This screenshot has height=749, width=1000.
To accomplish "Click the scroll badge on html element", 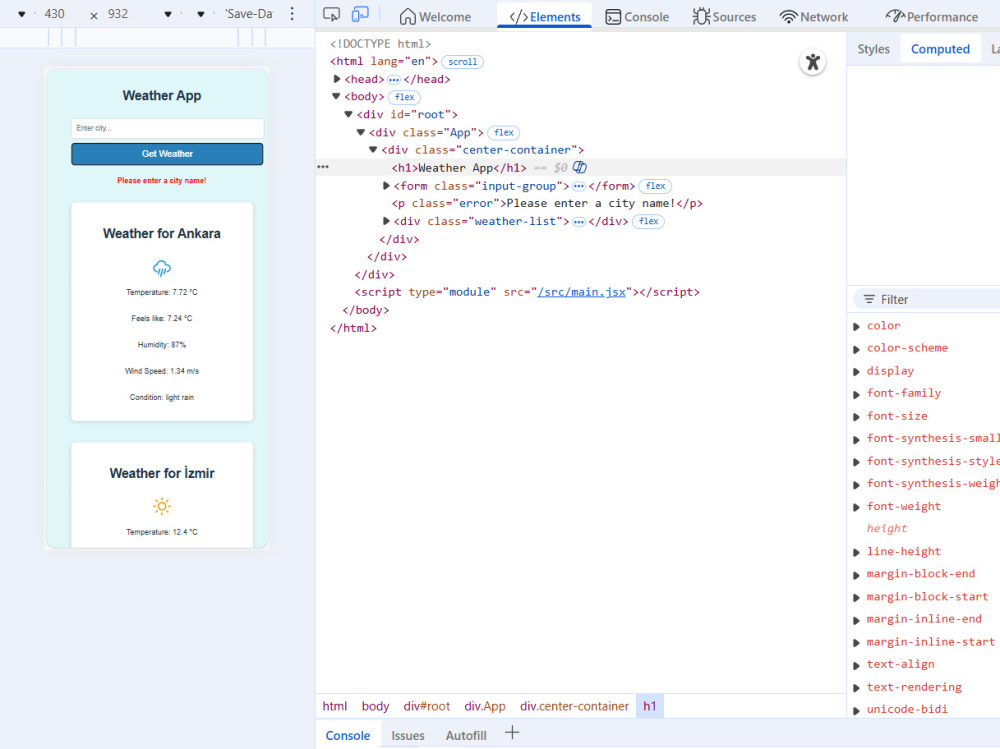I will 462,62.
